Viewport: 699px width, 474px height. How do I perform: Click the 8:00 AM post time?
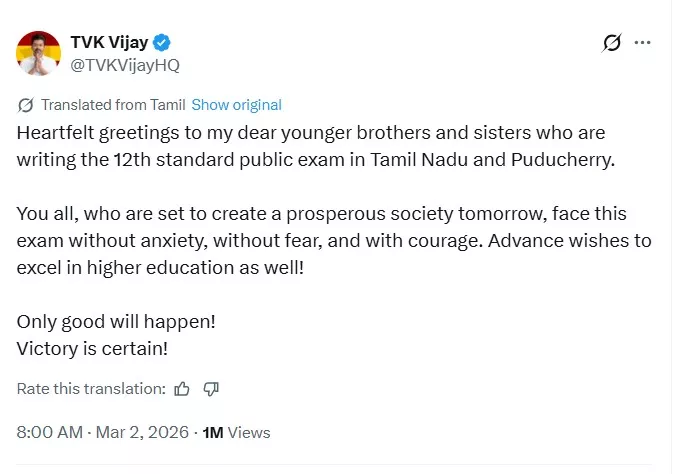[x=49, y=433]
